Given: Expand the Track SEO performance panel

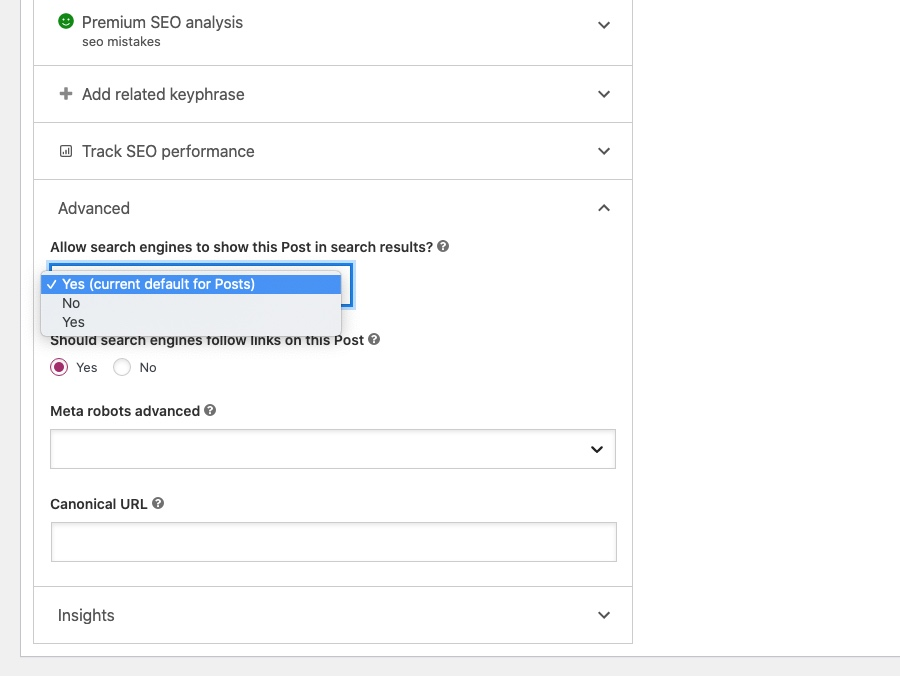Looking at the screenshot, I should (x=603, y=151).
